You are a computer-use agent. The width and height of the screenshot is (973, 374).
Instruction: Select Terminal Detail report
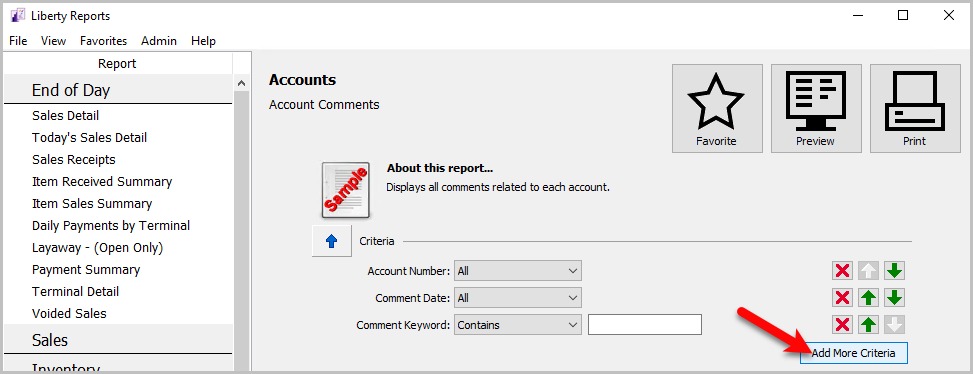coord(76,292)
